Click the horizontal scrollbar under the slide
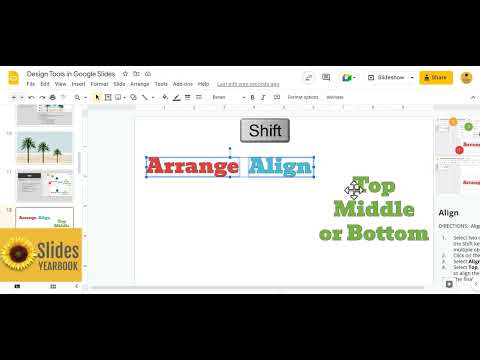Image resolution: width=480 pixels, height=360 pixels. 257,287
